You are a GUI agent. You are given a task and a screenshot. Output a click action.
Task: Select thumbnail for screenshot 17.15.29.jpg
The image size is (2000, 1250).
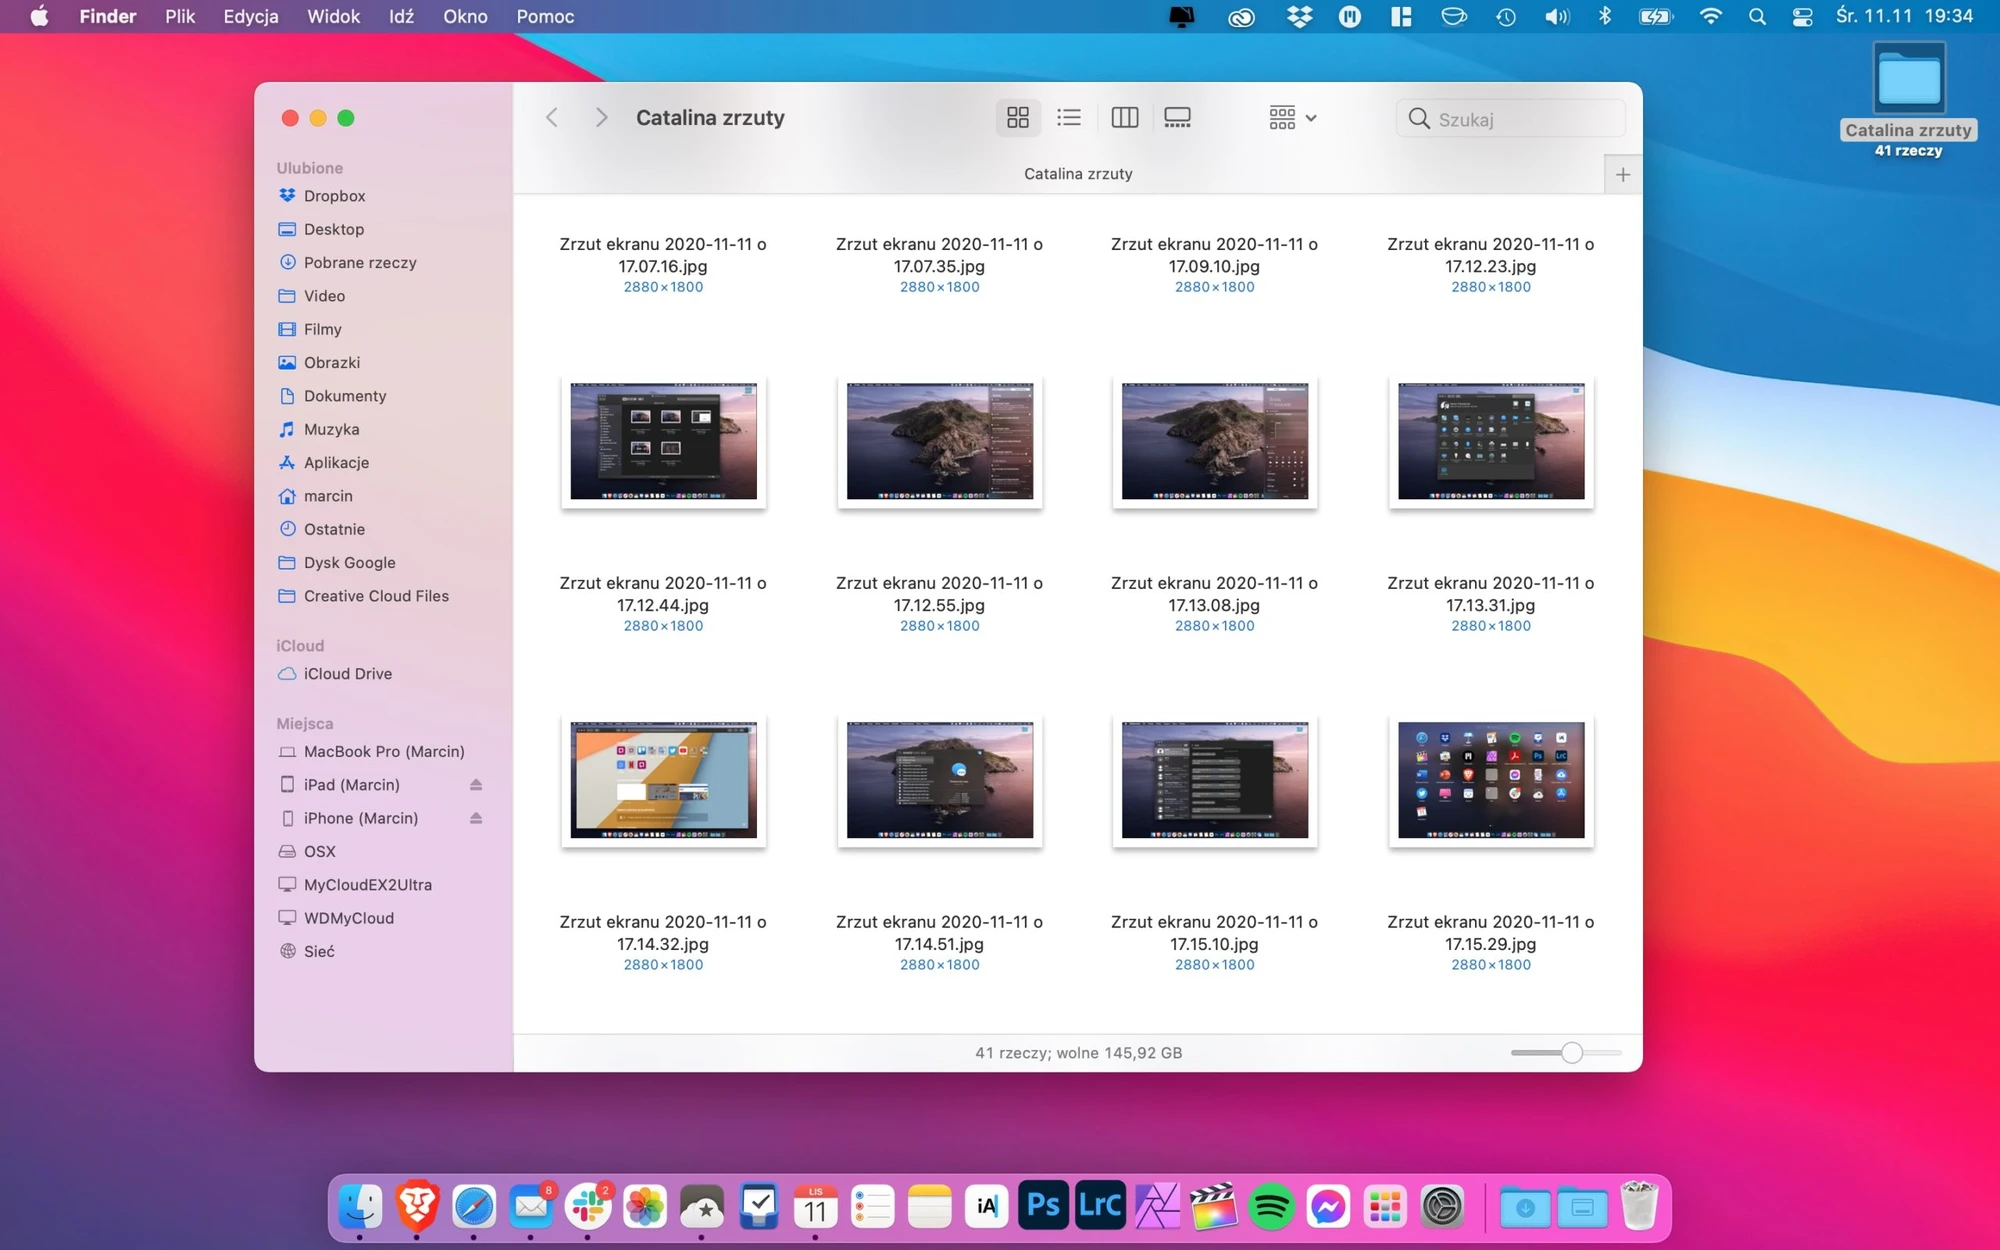1491,780
